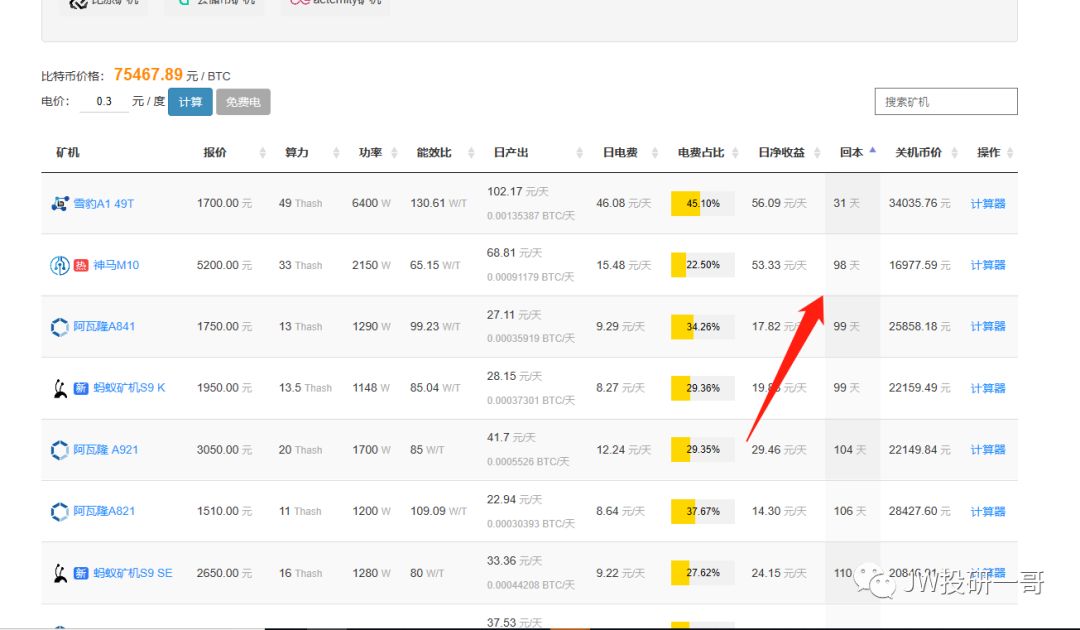Image resolution: width=1080 pixels, height=630 pixels.
Task: Focus the 电价 input showing 0.3
Action: point(104,101)
